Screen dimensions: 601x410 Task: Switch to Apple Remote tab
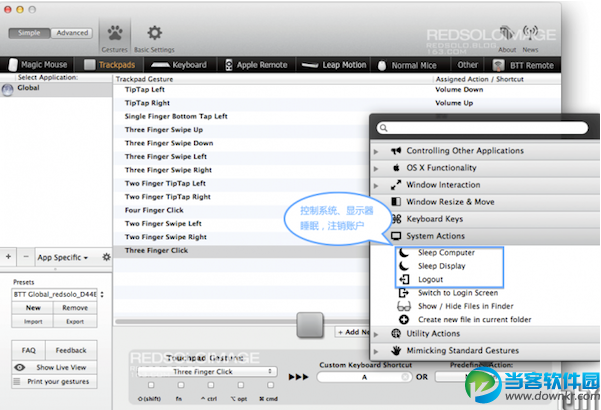256,65
